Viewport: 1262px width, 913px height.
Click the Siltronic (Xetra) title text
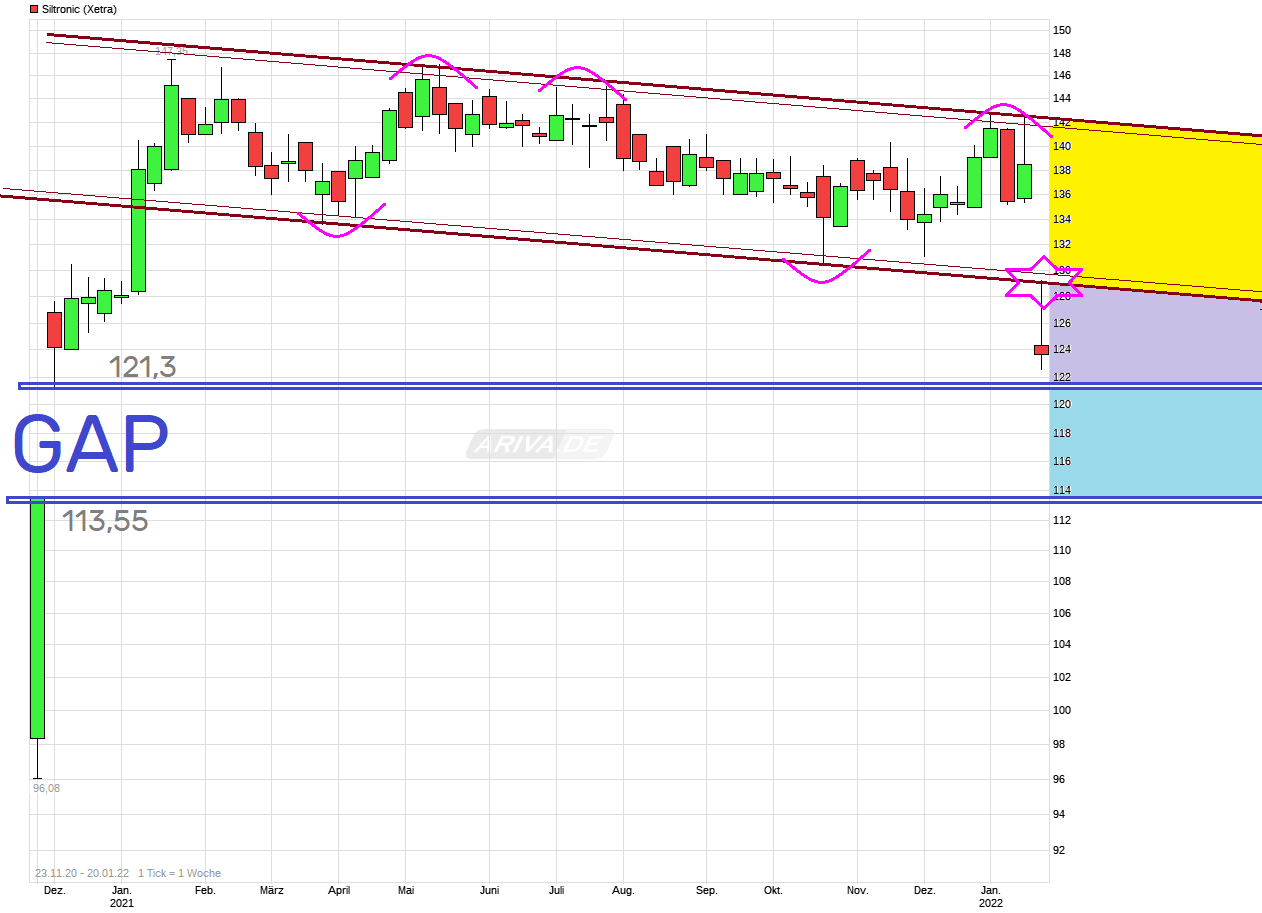click(x=79, y=9)
